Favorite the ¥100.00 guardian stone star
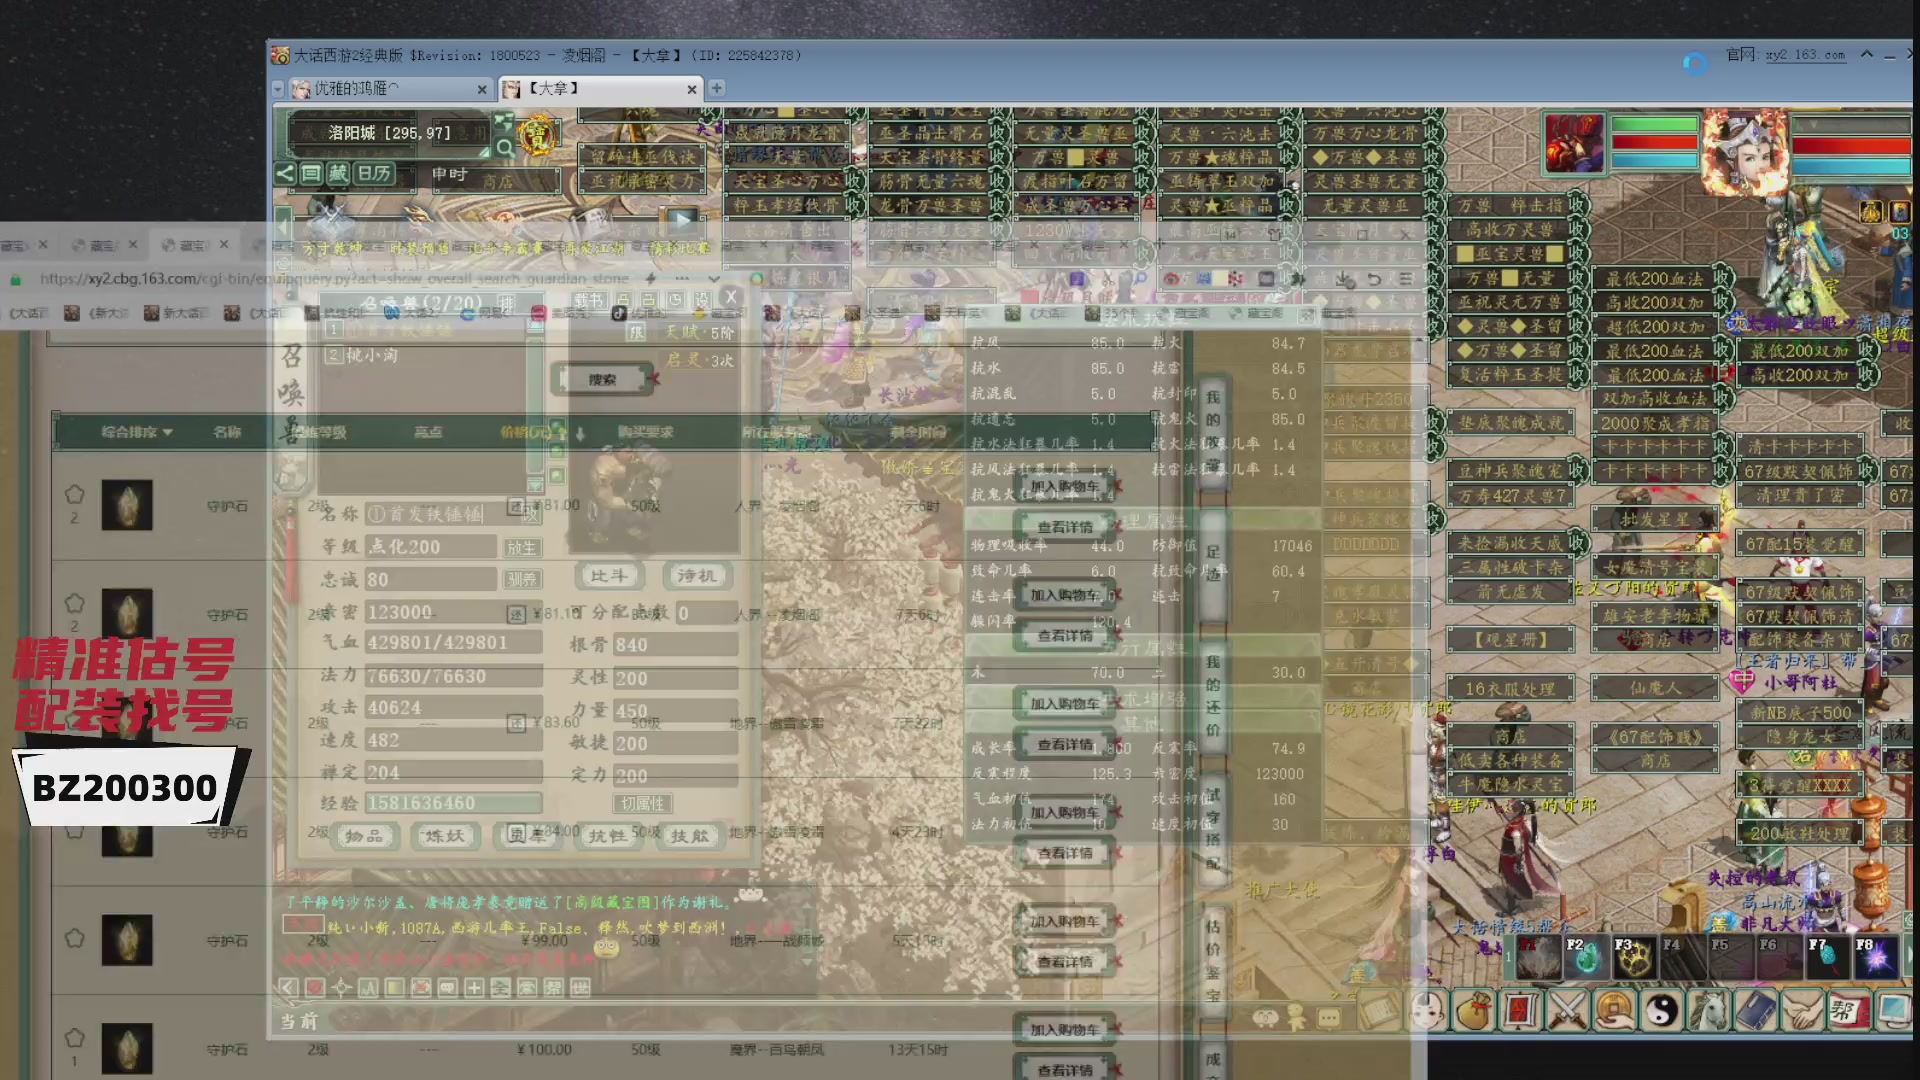 (x=74, y=1038)
